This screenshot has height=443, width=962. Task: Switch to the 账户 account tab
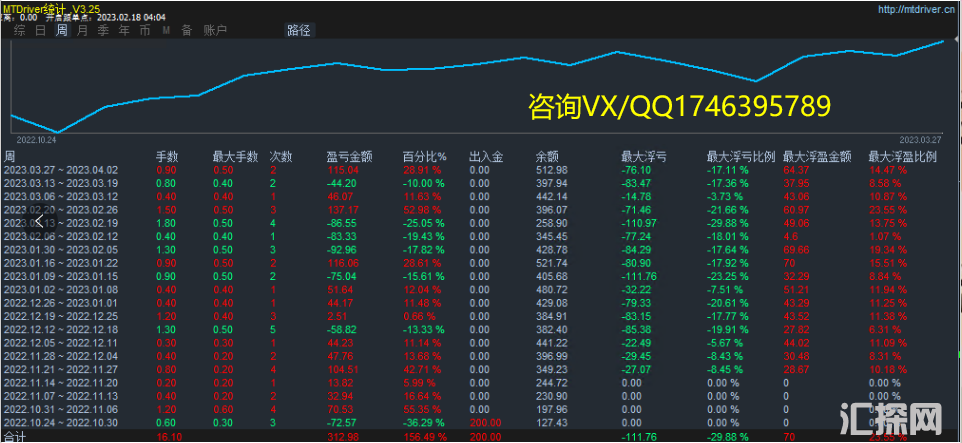[x=215, y=30]
